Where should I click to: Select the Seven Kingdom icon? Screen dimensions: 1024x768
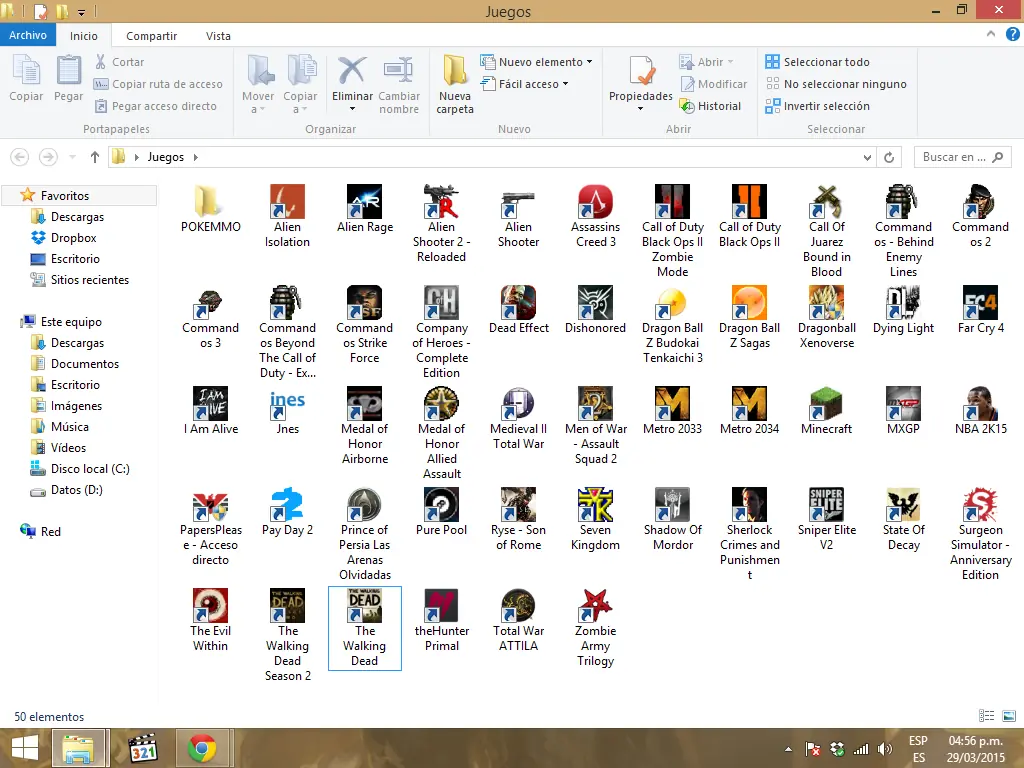click(596, 520)
